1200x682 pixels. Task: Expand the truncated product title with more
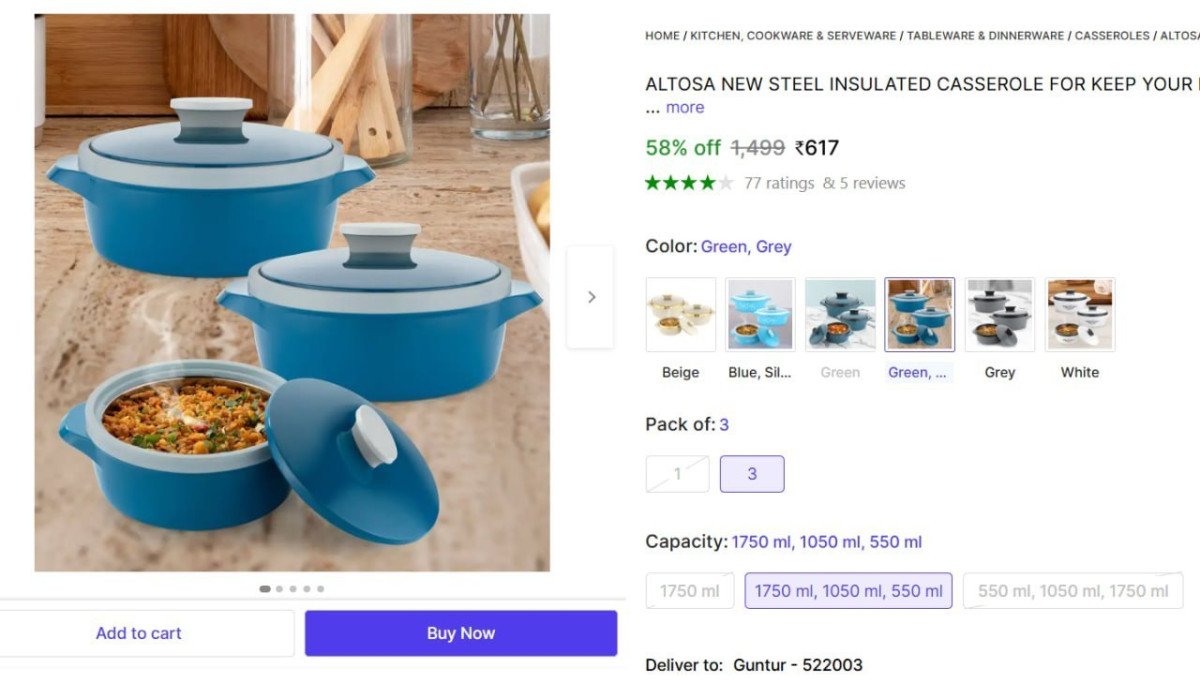tap(686, 107)
